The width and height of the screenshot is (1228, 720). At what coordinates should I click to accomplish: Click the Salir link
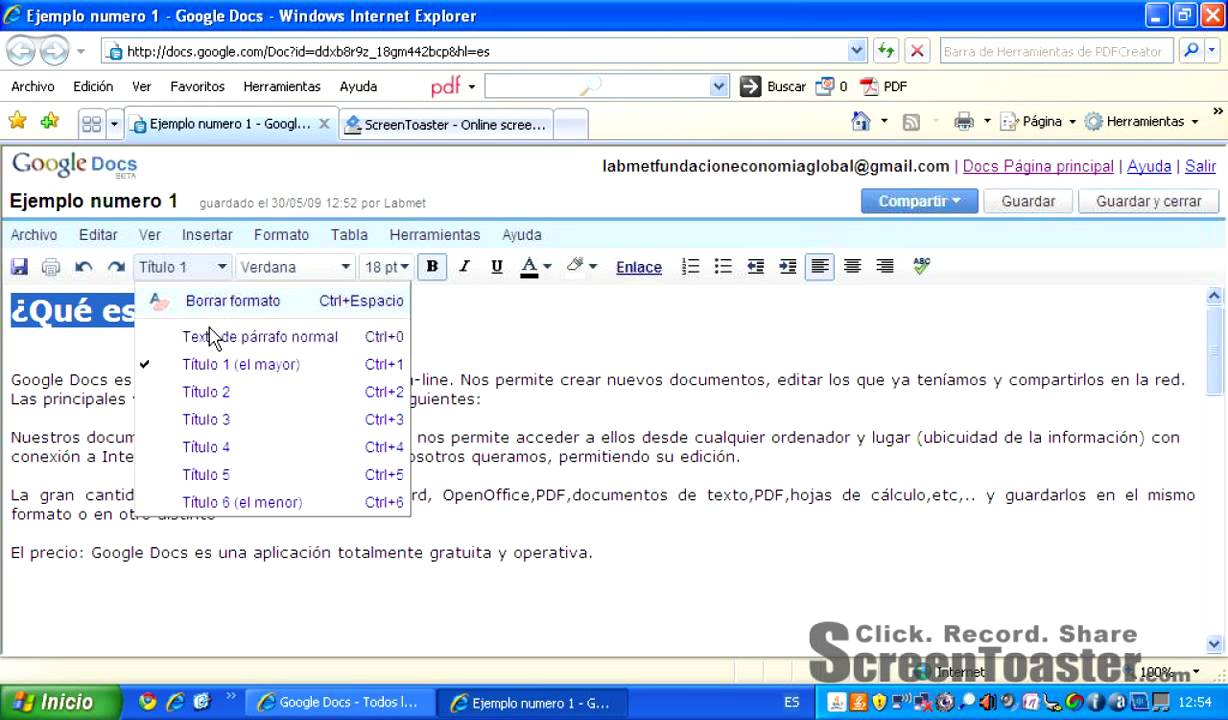[x=1200, y=167]
